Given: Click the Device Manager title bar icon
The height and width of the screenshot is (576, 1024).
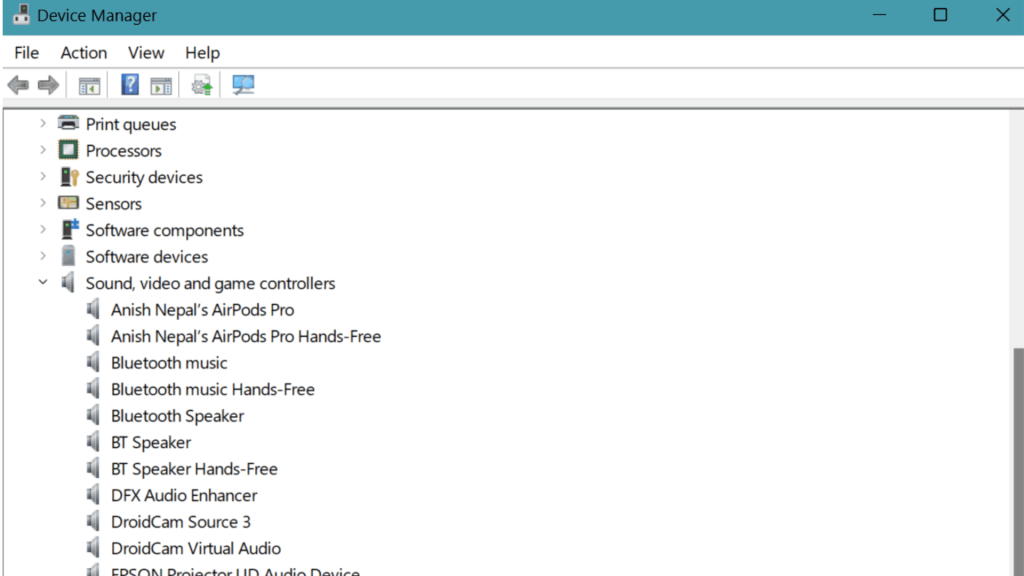Looking at the screenshot, I should point(21,14).
